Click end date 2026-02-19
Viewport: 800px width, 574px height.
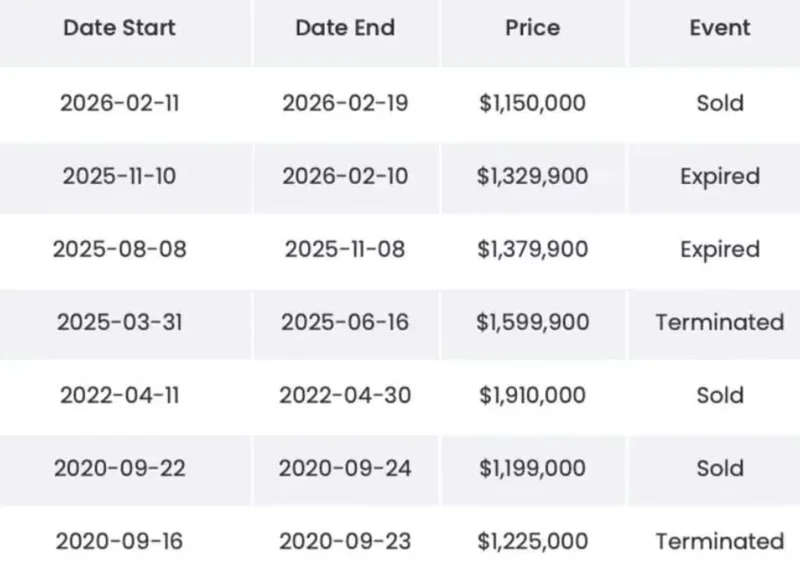345,103
